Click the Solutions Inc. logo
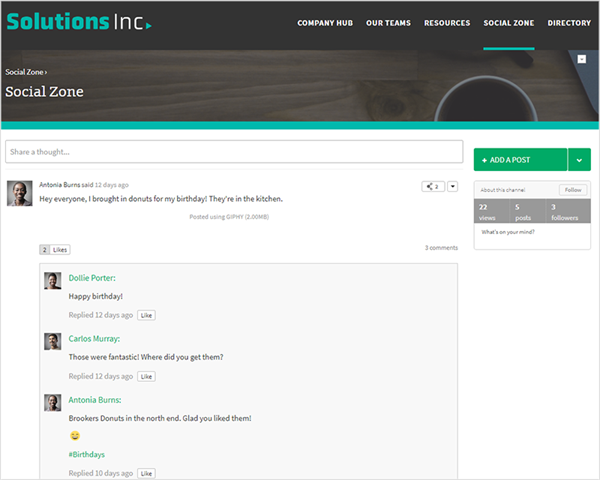This screenshot has width=600, height=480. 79,21
